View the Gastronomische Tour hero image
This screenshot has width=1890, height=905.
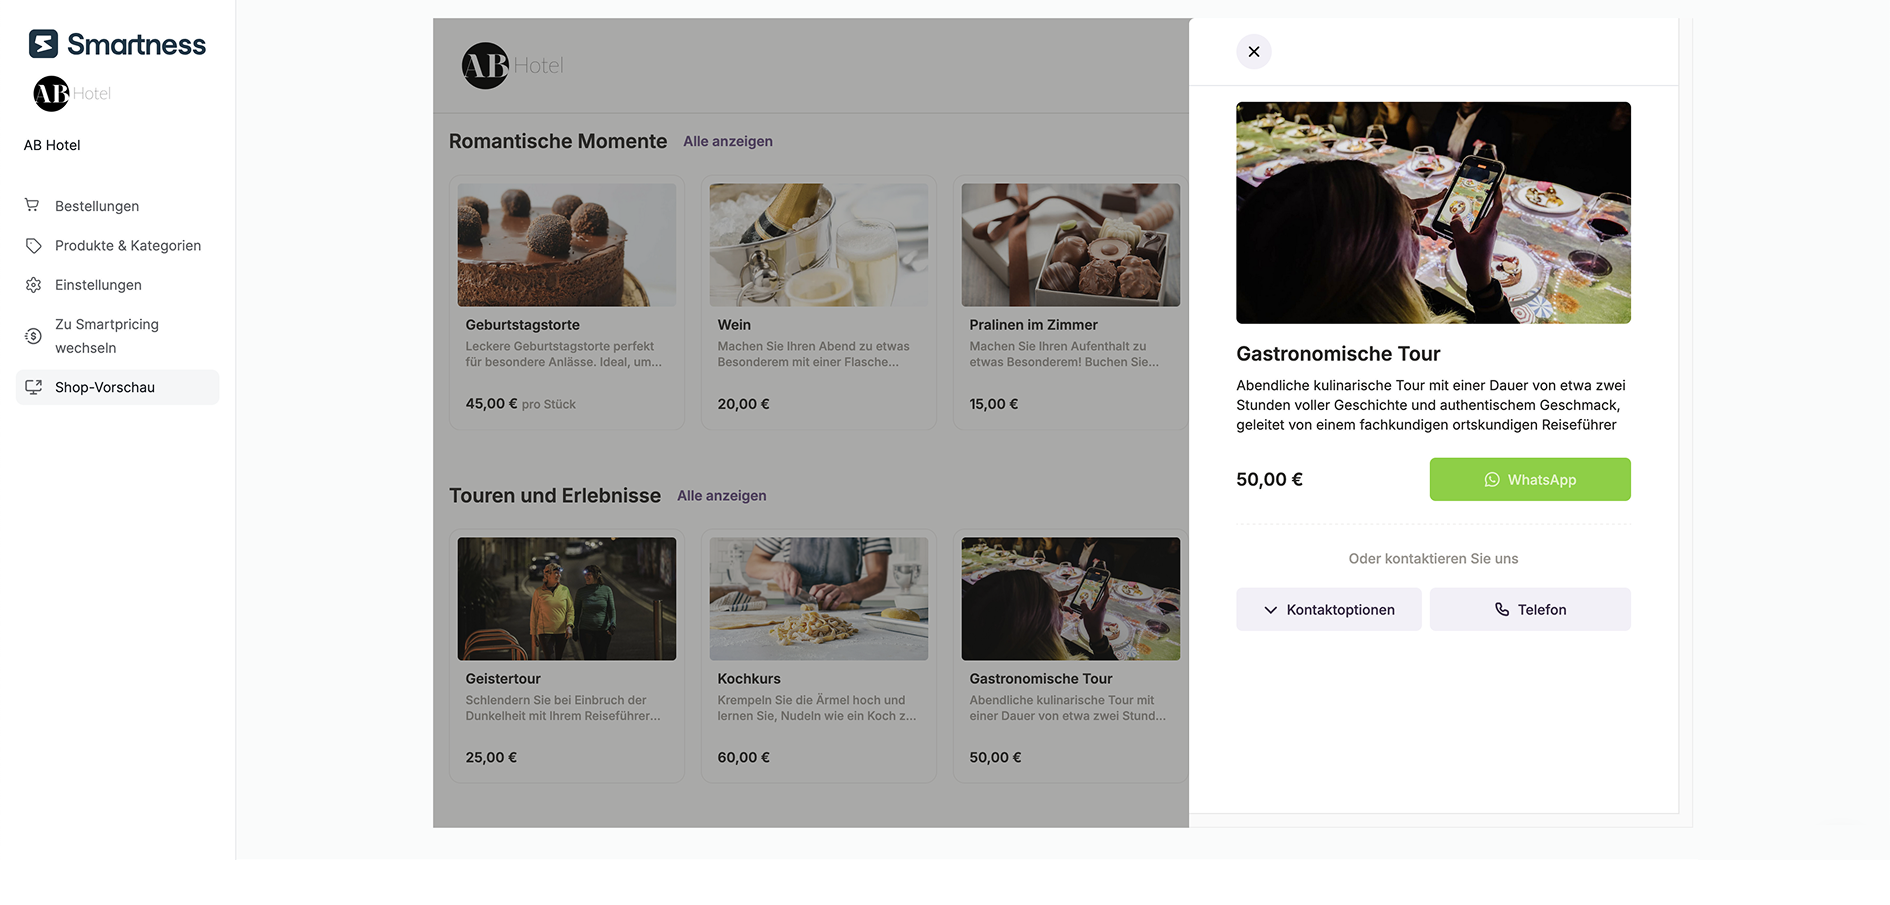[x=1432, y=212]
